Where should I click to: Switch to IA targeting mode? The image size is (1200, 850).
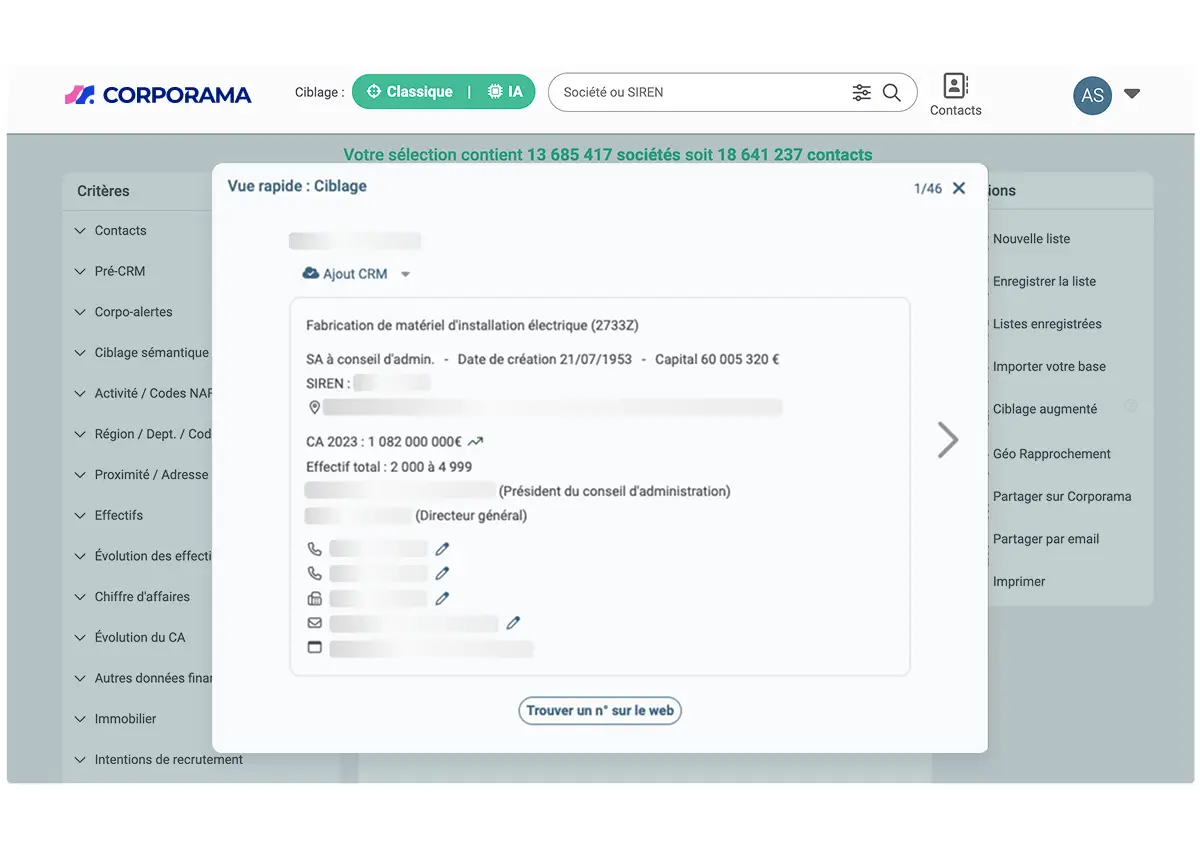[x=505, y=92]
